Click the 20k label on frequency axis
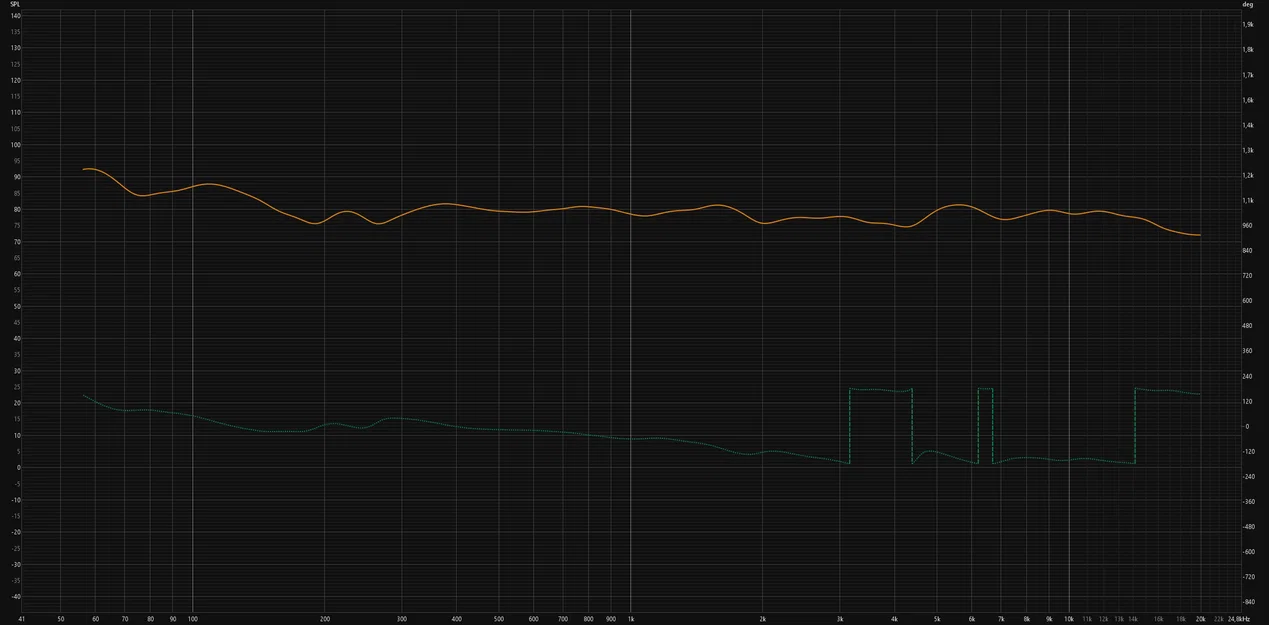The image size is (1269, 625). pyautogui.click(x=1201, y=619)
